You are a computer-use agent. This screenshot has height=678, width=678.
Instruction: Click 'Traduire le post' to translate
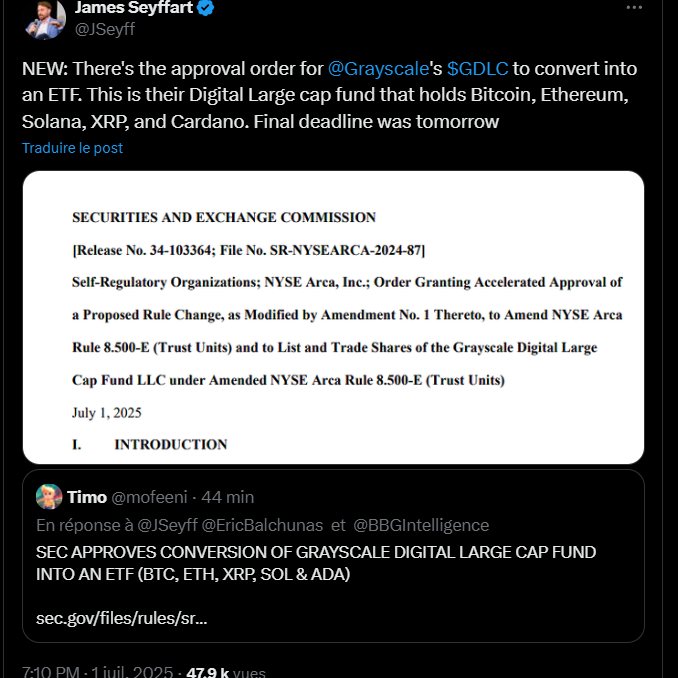(73, 148)
